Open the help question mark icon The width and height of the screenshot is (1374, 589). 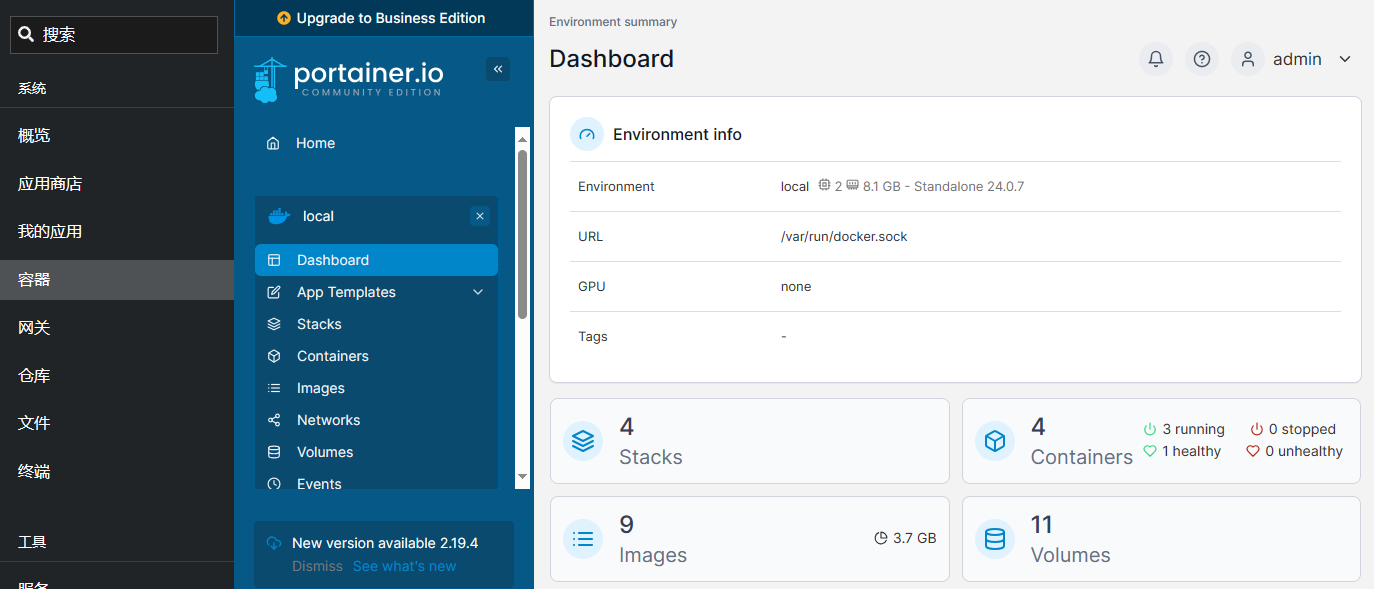[x=1202, y=59]
